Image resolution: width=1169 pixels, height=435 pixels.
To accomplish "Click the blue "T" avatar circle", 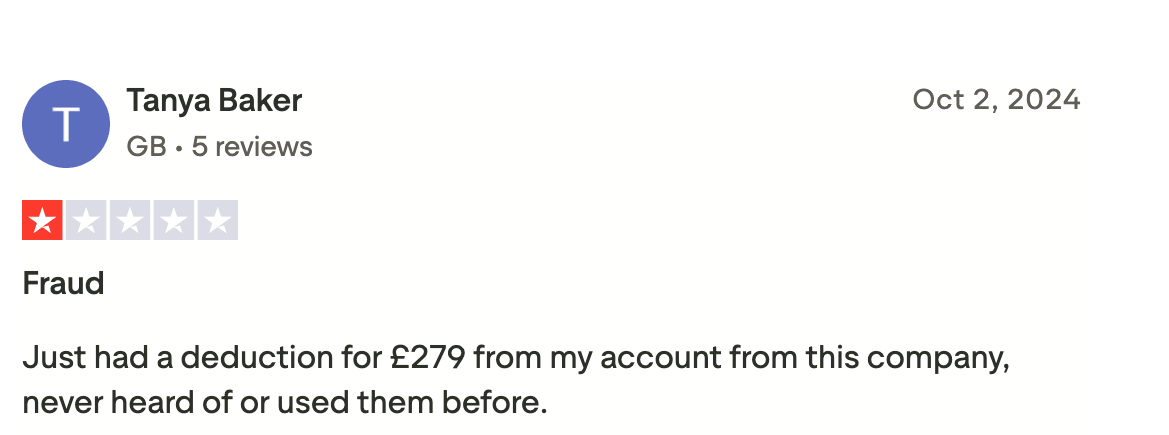I will (66, 124).
